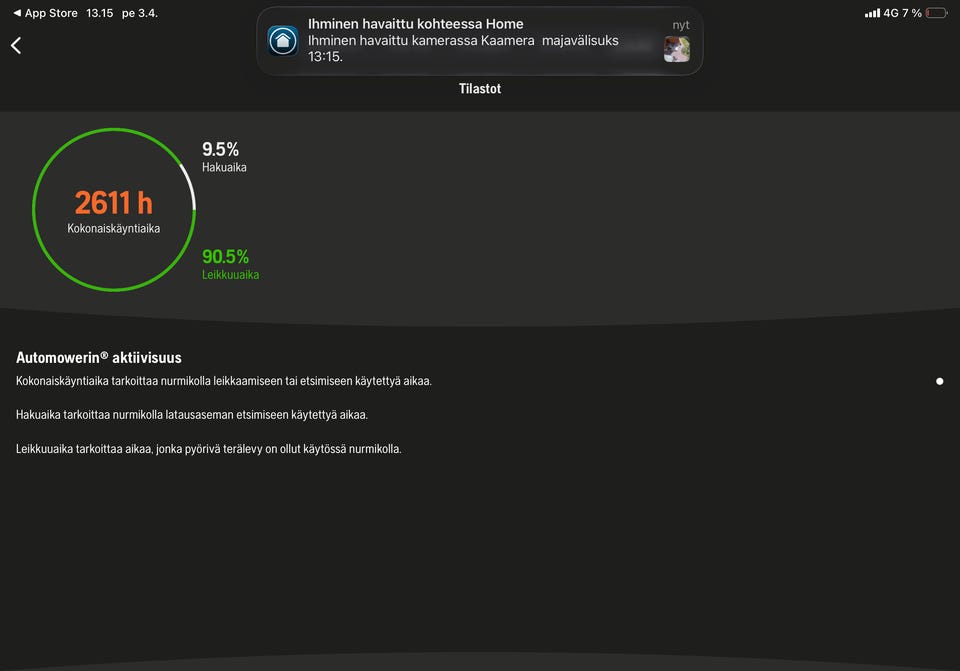Tap the notification's 'nyt' timestamp

(681, 25)
